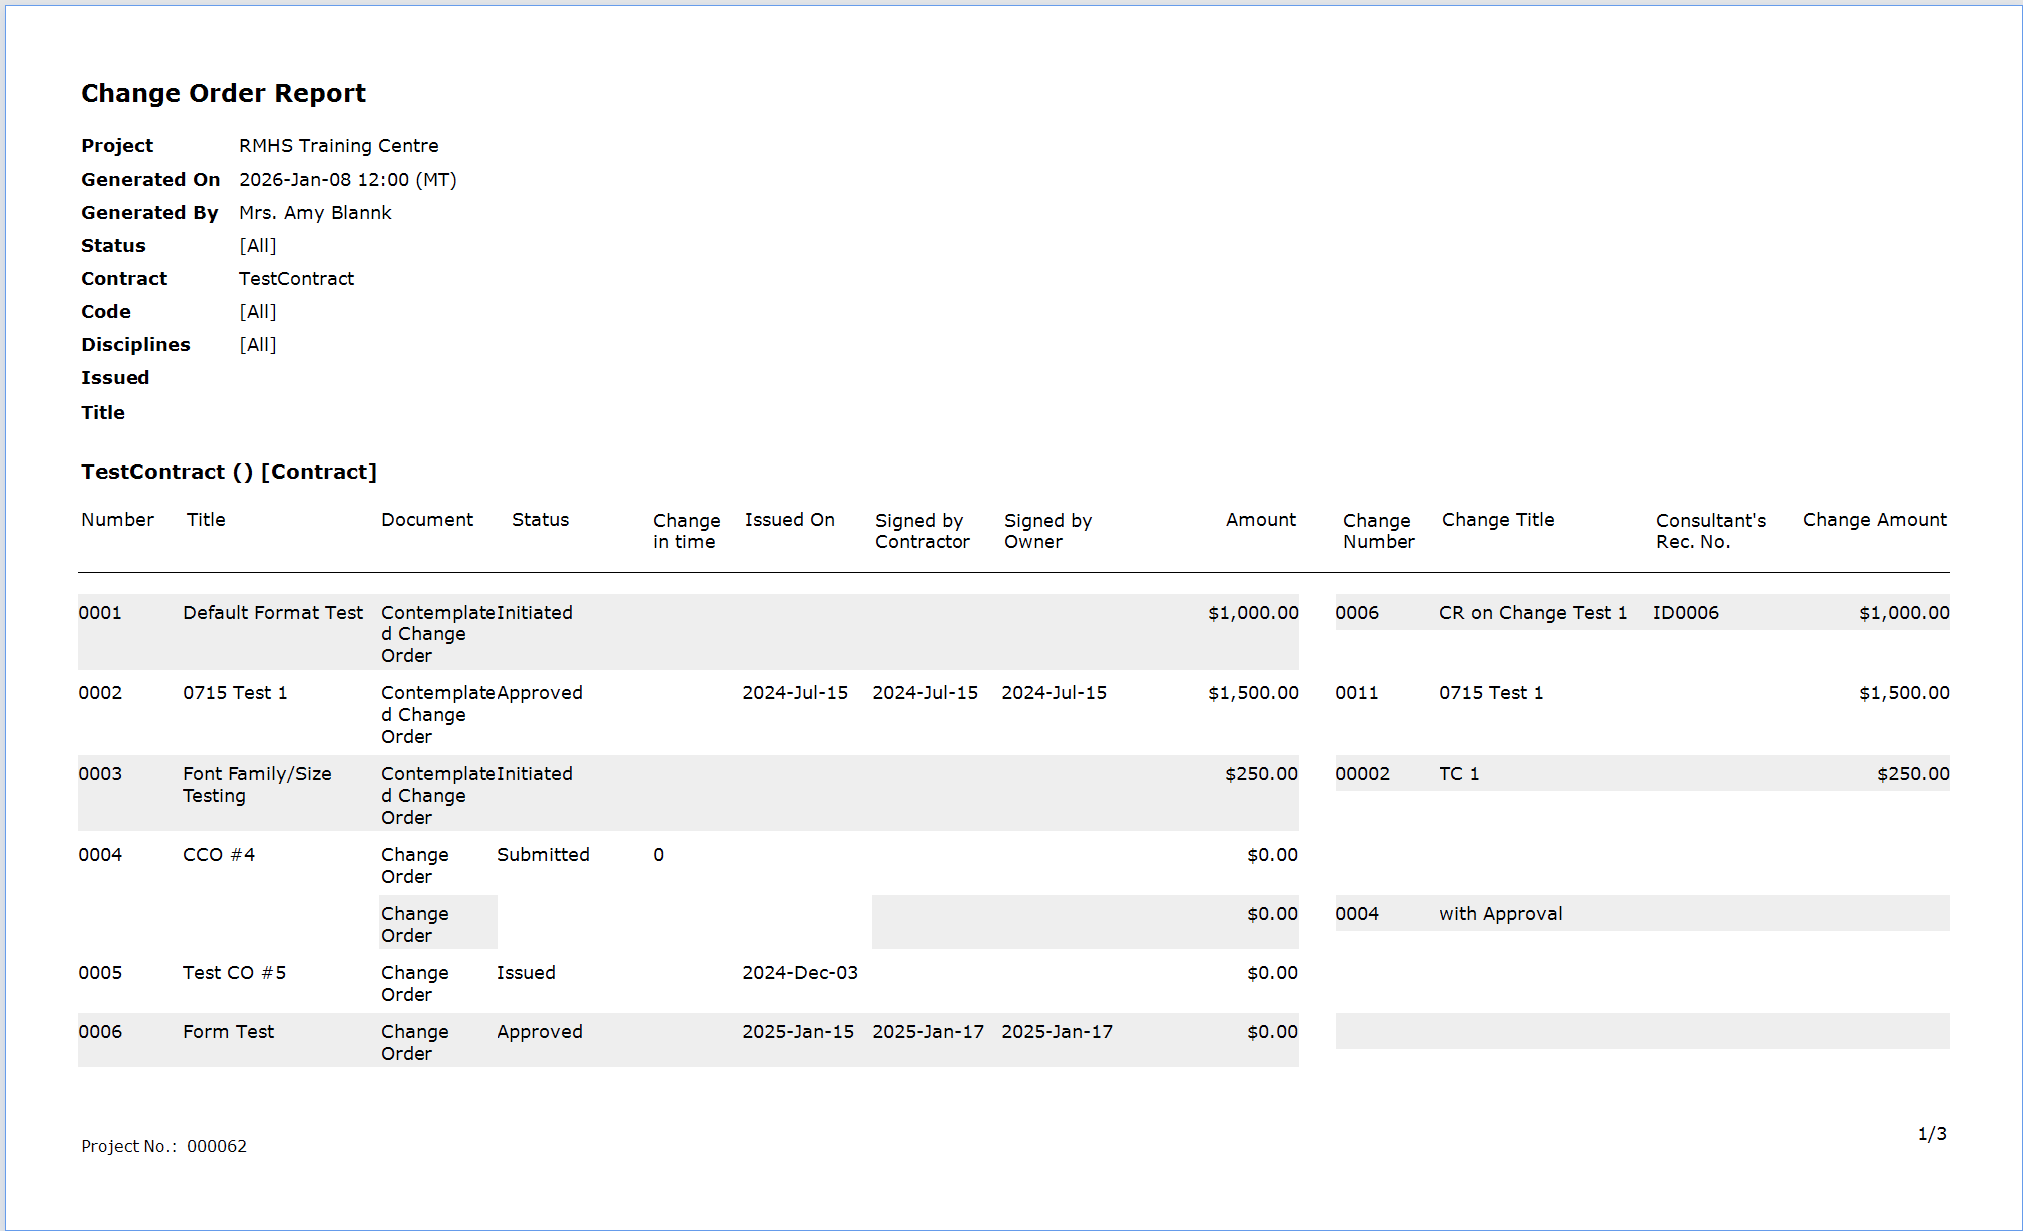Click the contractor signed date 2025-Jan-17
2023x1231 pixels.
click(928, 1032)
